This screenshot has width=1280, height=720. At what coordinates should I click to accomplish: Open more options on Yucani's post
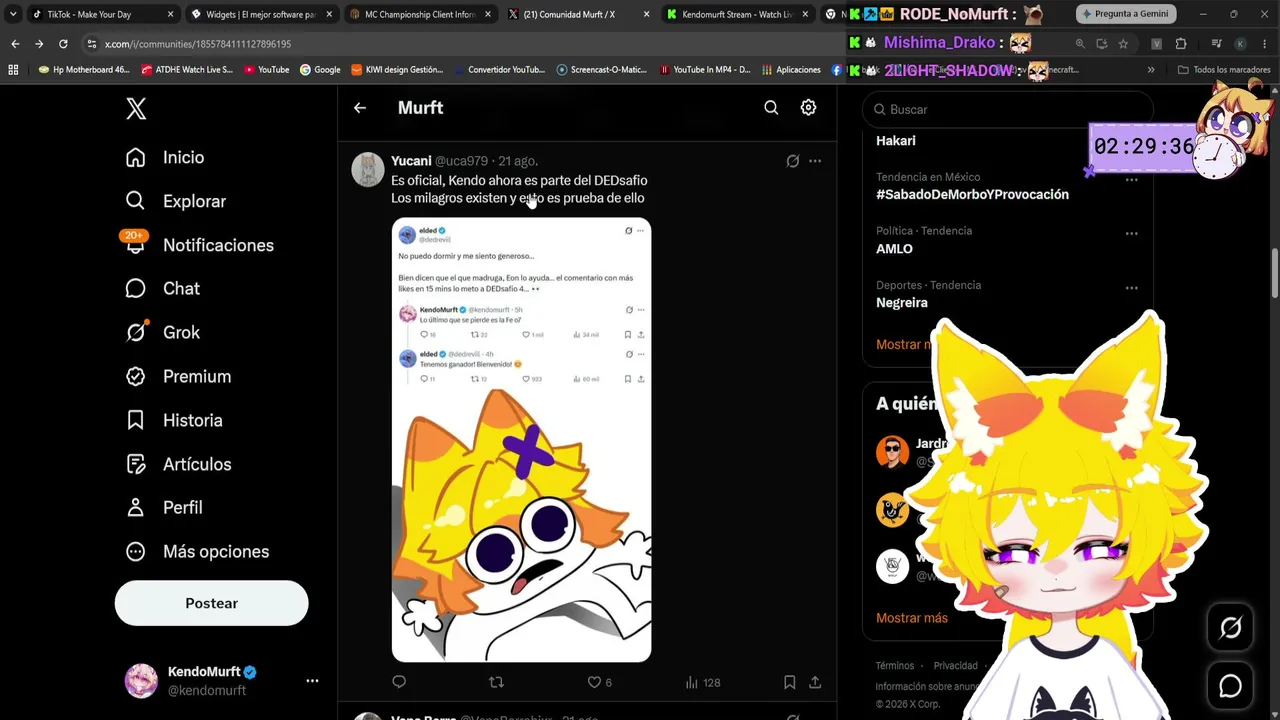coord(815,161)
